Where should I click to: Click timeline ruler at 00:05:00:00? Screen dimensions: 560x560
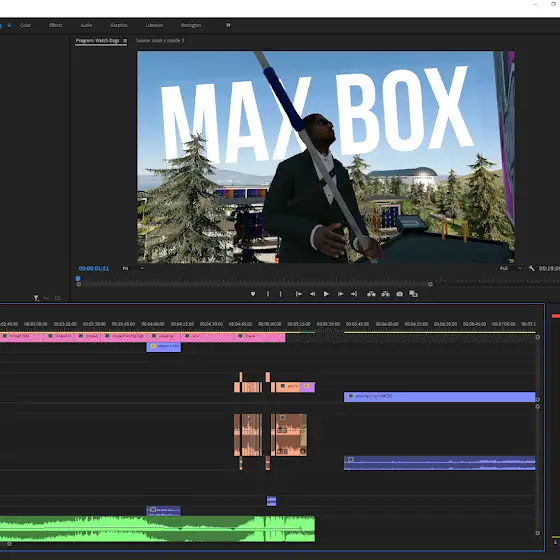[x=269, y=324]
